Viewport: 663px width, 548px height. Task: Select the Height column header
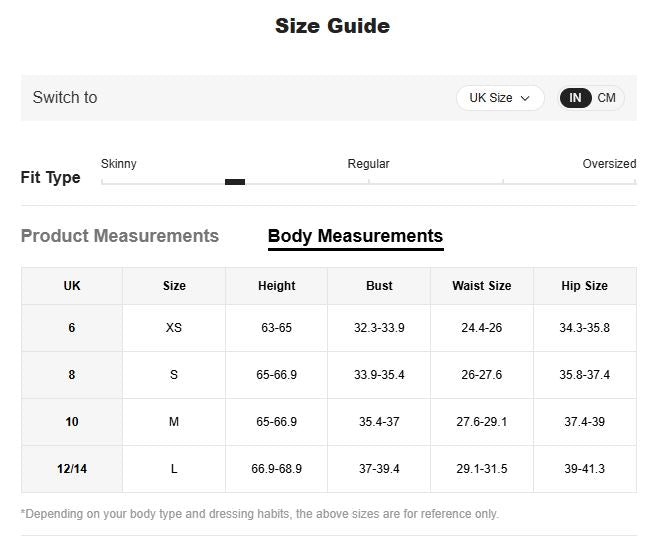click(x=277, y=286)
